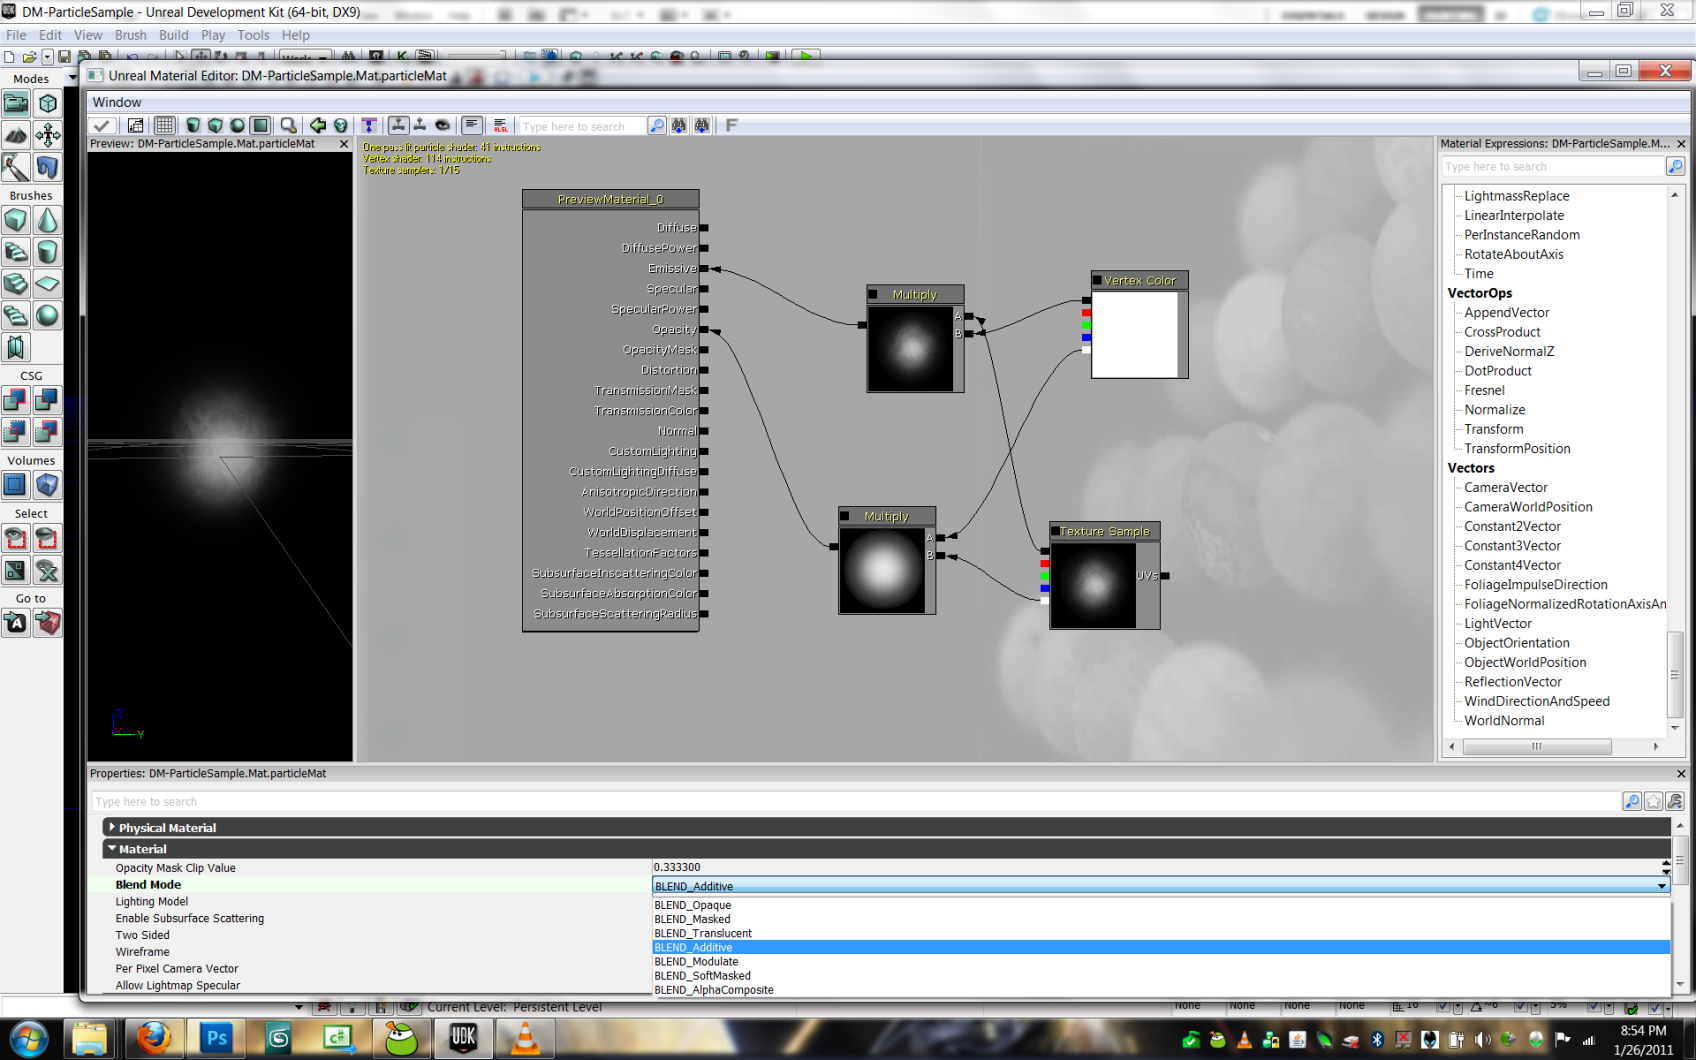Click CSG Subtract icon
1696x1060 pixels.
click(47, 400)
